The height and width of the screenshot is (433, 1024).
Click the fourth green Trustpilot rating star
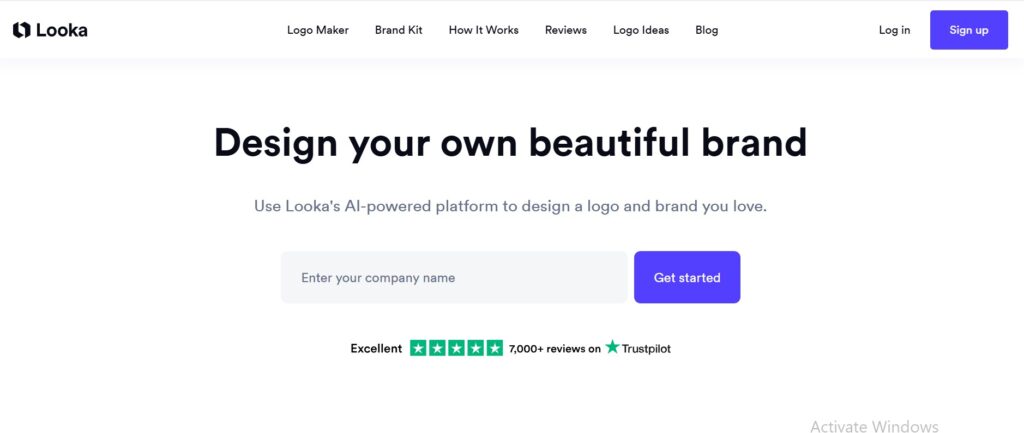pos(475,348)
